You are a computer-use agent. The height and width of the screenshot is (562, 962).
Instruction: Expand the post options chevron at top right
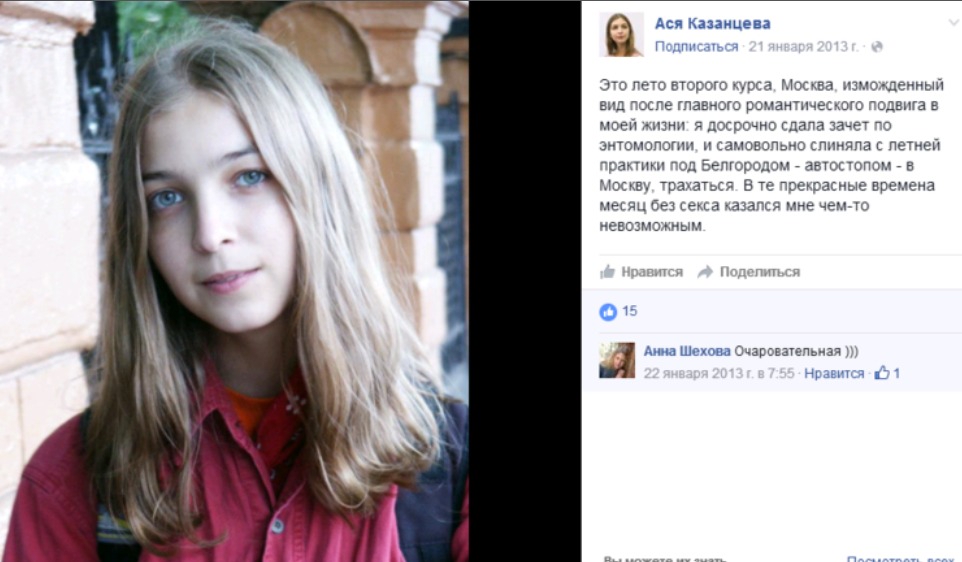[954, 23]
